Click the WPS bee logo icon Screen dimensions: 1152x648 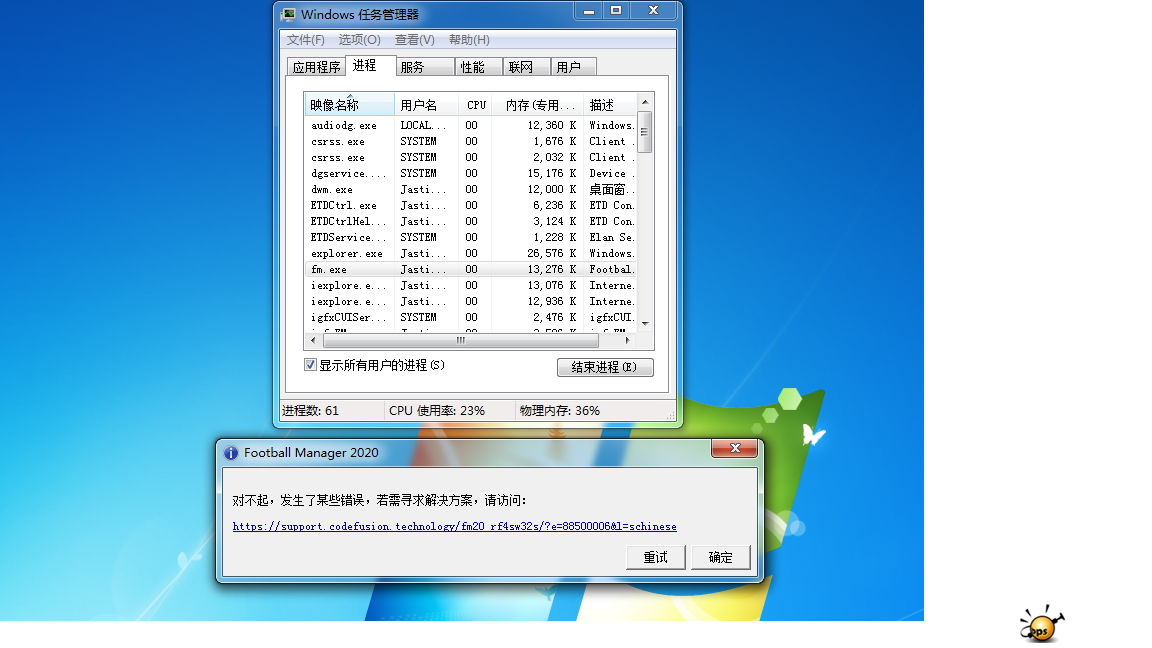[x=1042, y=624]
